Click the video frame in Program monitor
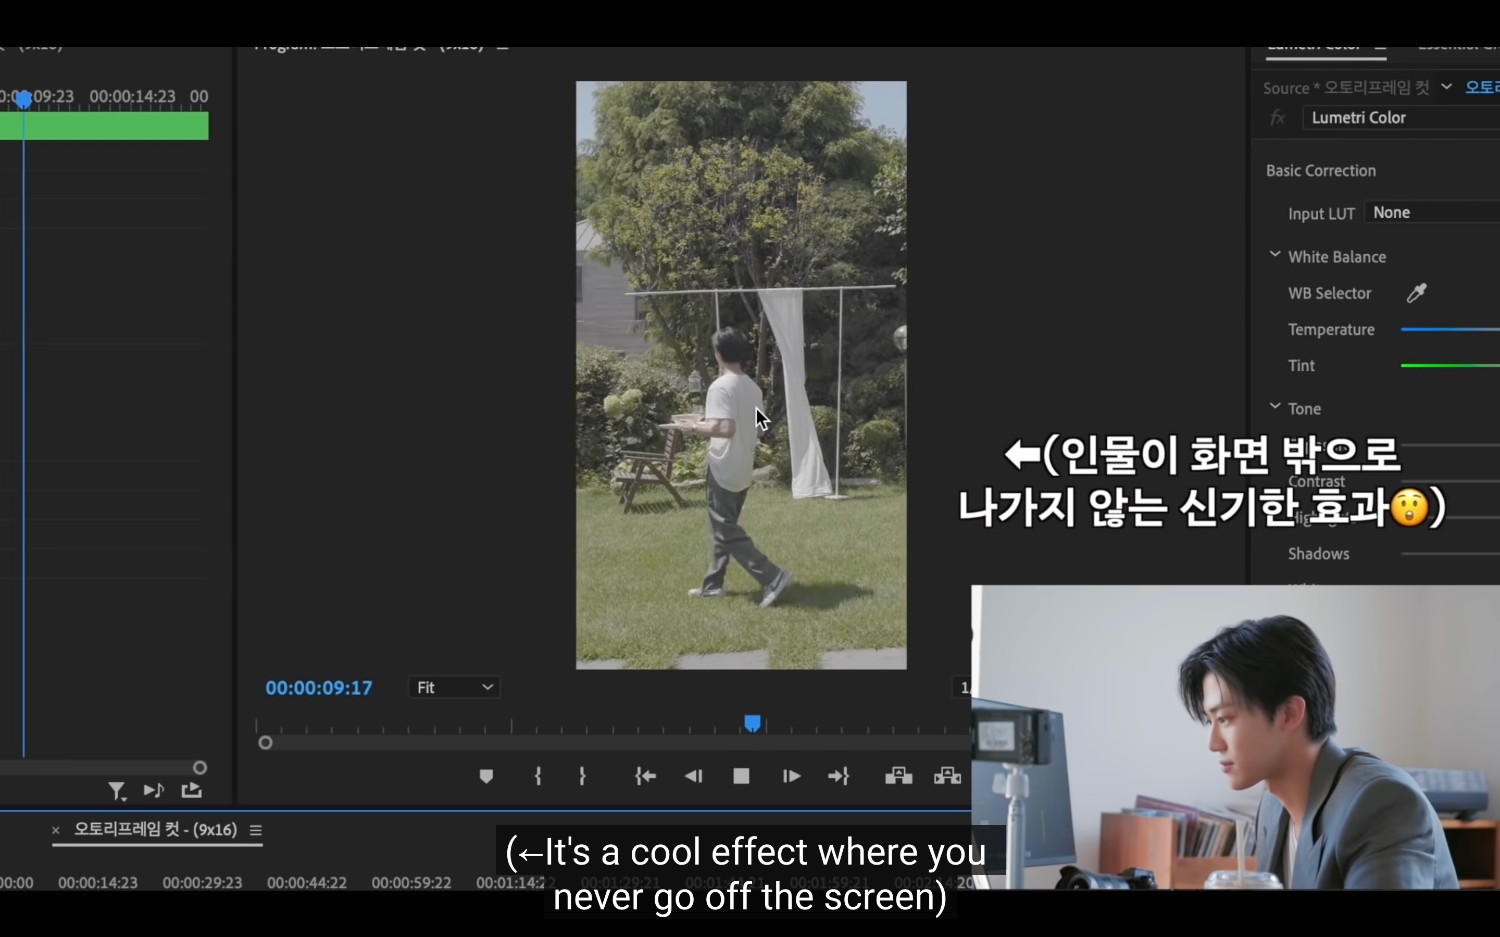The height and width of the screenshot is (937, 1500). tap(741, 375)
